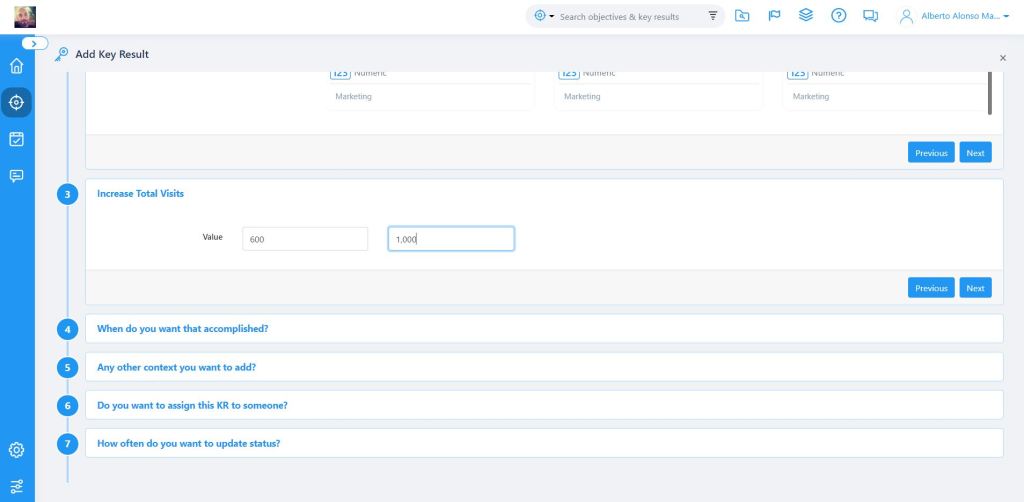Open the feedback chat icon in sidebar
1024x502 pixels.
[x=16, y=175]
